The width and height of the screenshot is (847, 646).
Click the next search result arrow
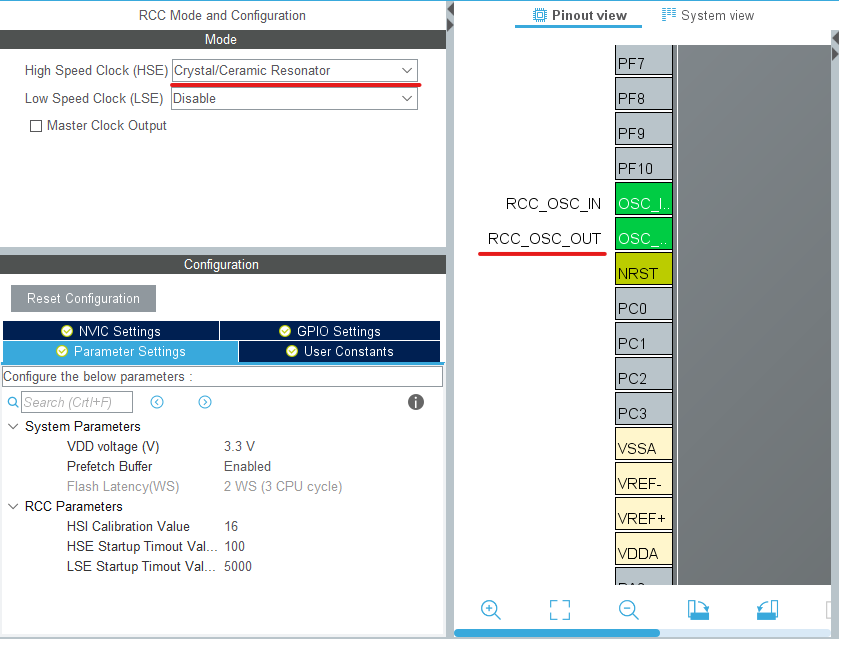tap(204, 402)
